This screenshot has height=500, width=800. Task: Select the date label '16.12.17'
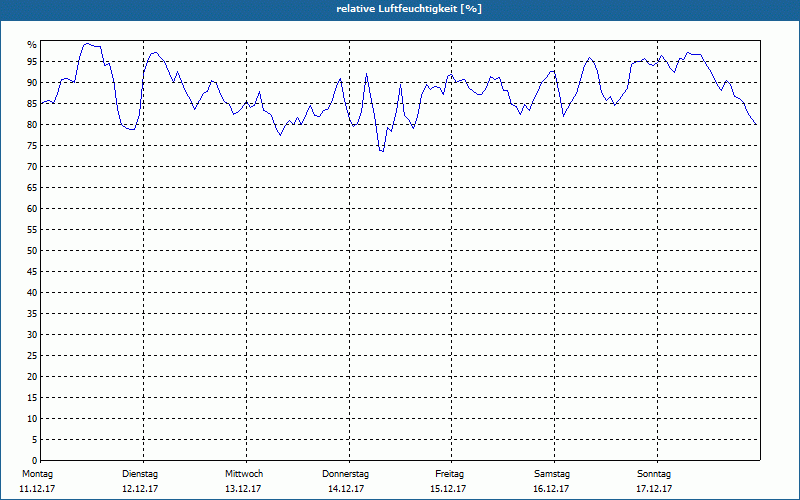pyautogui.click(x=551, y=489)
